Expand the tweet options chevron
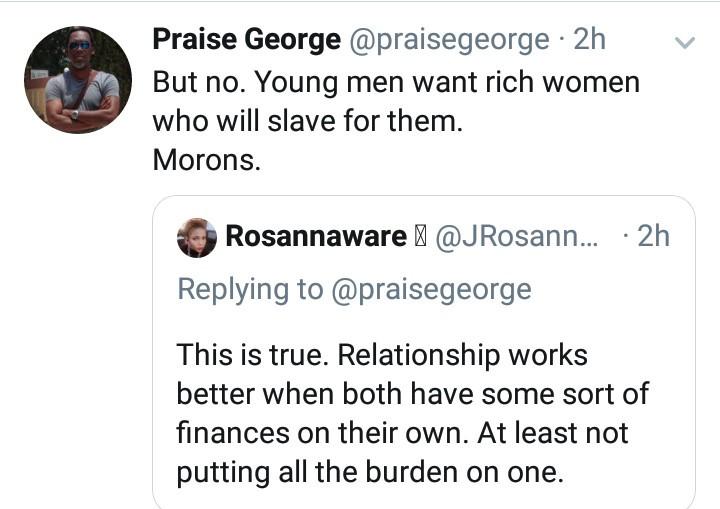 685,42
